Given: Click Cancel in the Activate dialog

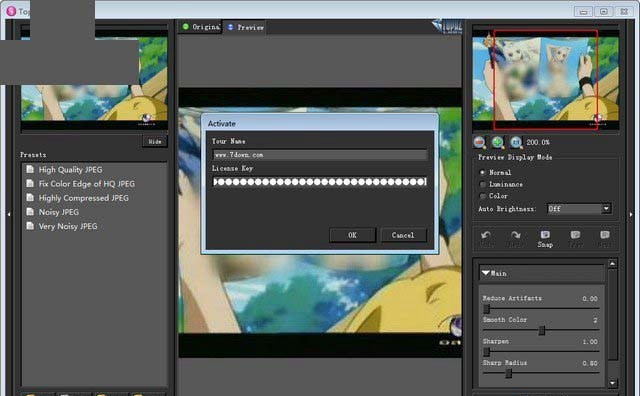Looking at the screenshot, I should coord(403,235).
